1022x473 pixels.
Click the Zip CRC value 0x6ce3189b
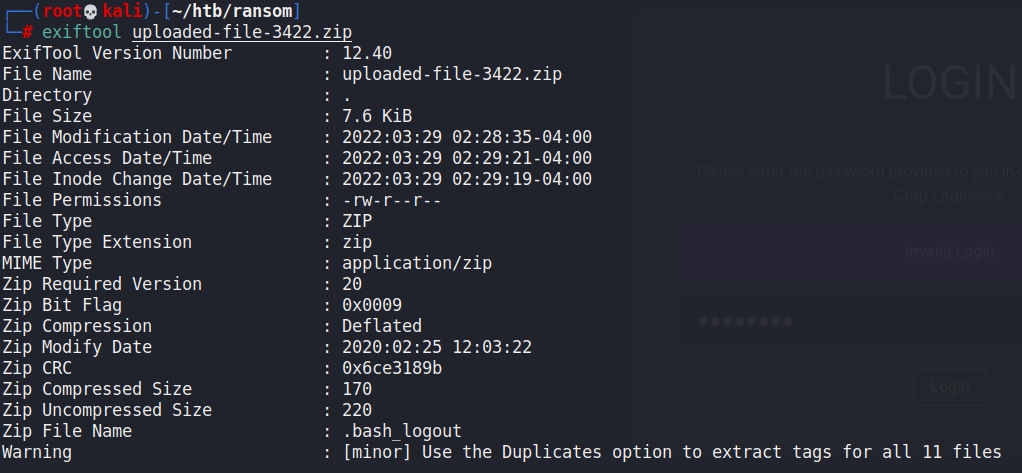tap(392, 368)
